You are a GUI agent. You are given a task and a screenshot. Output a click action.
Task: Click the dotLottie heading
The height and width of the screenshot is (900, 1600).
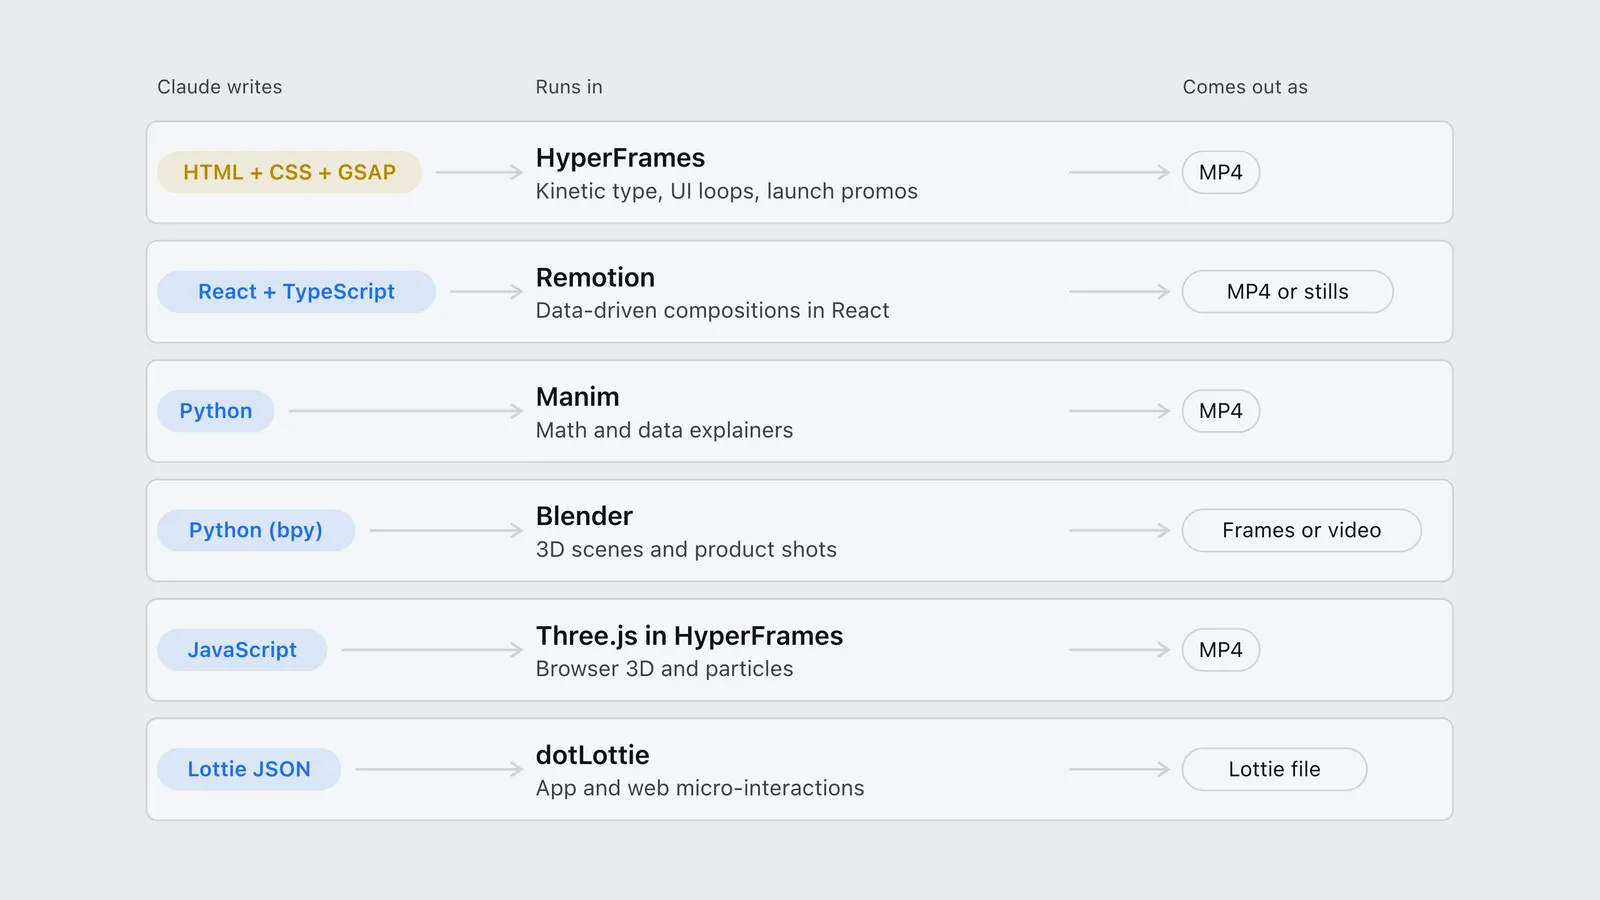[592, 755]
